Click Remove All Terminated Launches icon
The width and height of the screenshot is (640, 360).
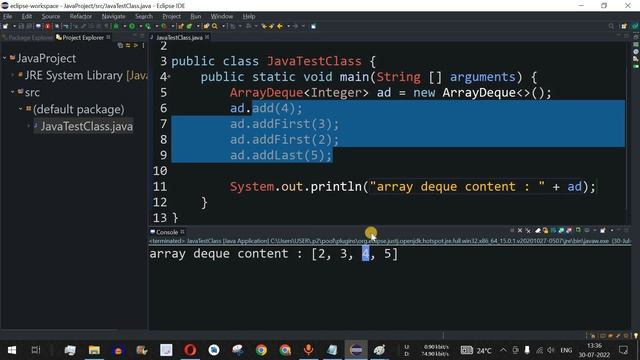point(528,231)
